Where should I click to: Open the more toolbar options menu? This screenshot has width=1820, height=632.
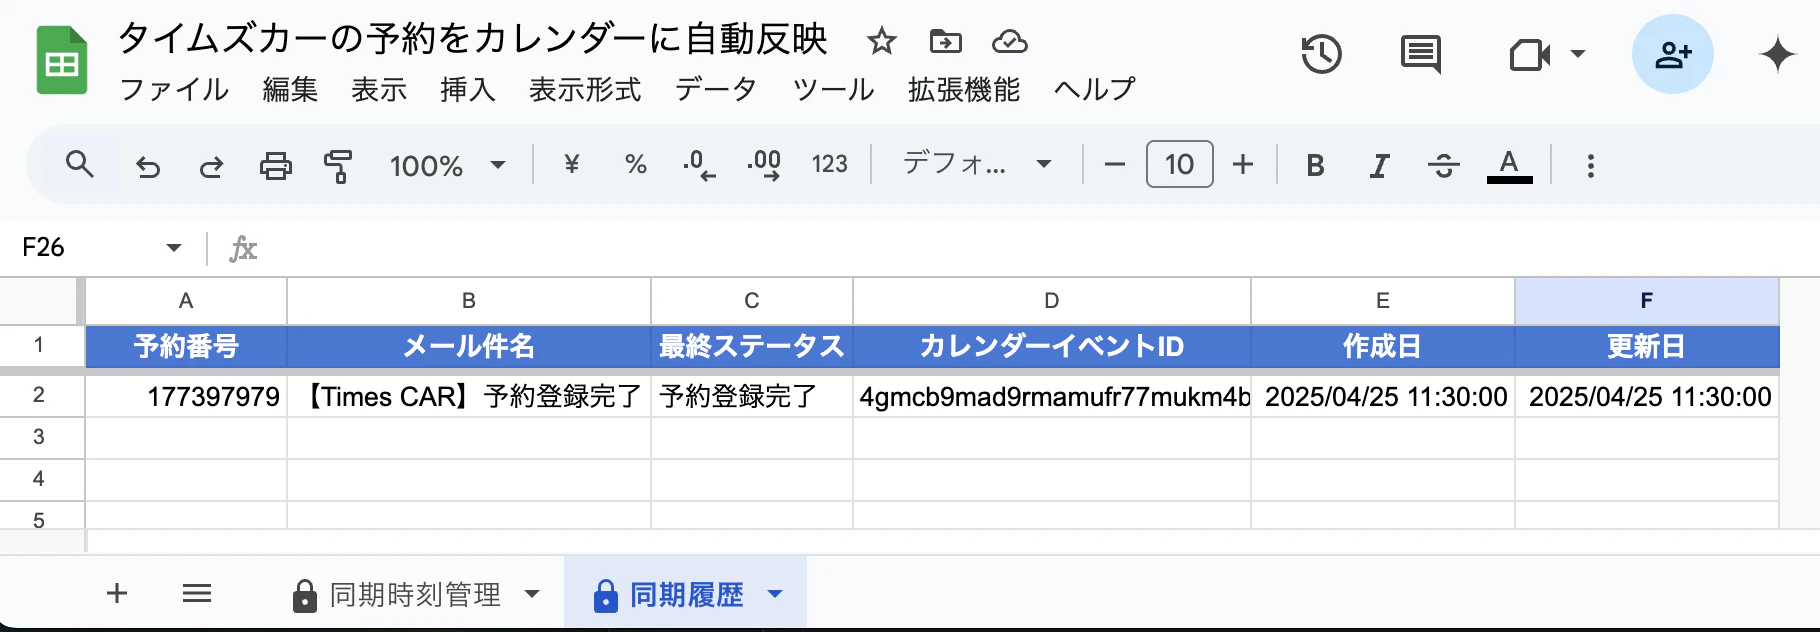pyautogui.click(x=1590, y=165)
